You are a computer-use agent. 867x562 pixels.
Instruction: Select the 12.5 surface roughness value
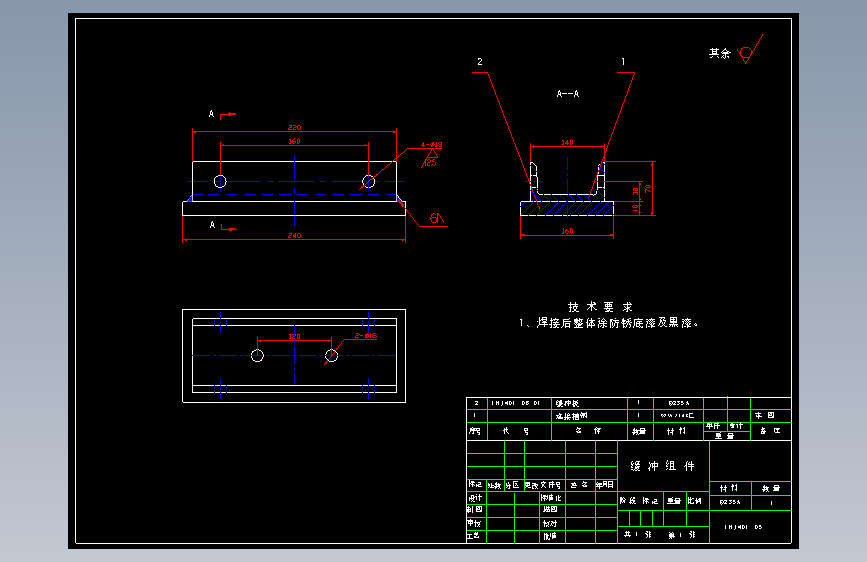(x=430, y=163)
